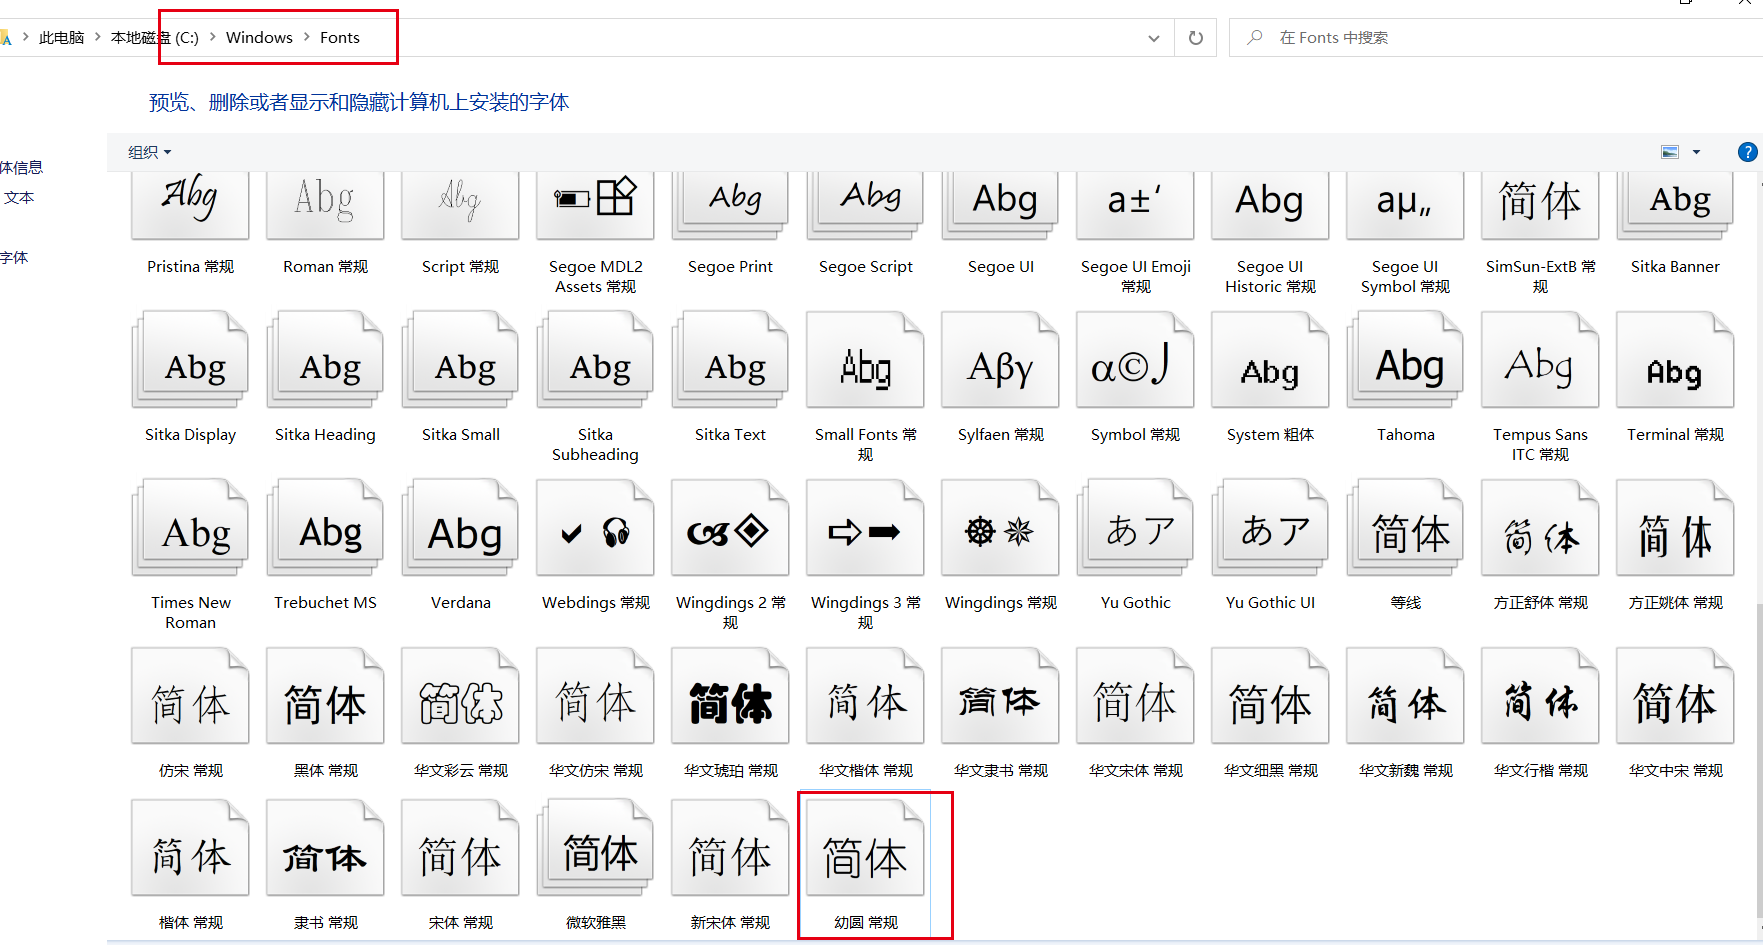
Task: Select the SimSun-ExtB font icon
Action: click(1540, 205)
